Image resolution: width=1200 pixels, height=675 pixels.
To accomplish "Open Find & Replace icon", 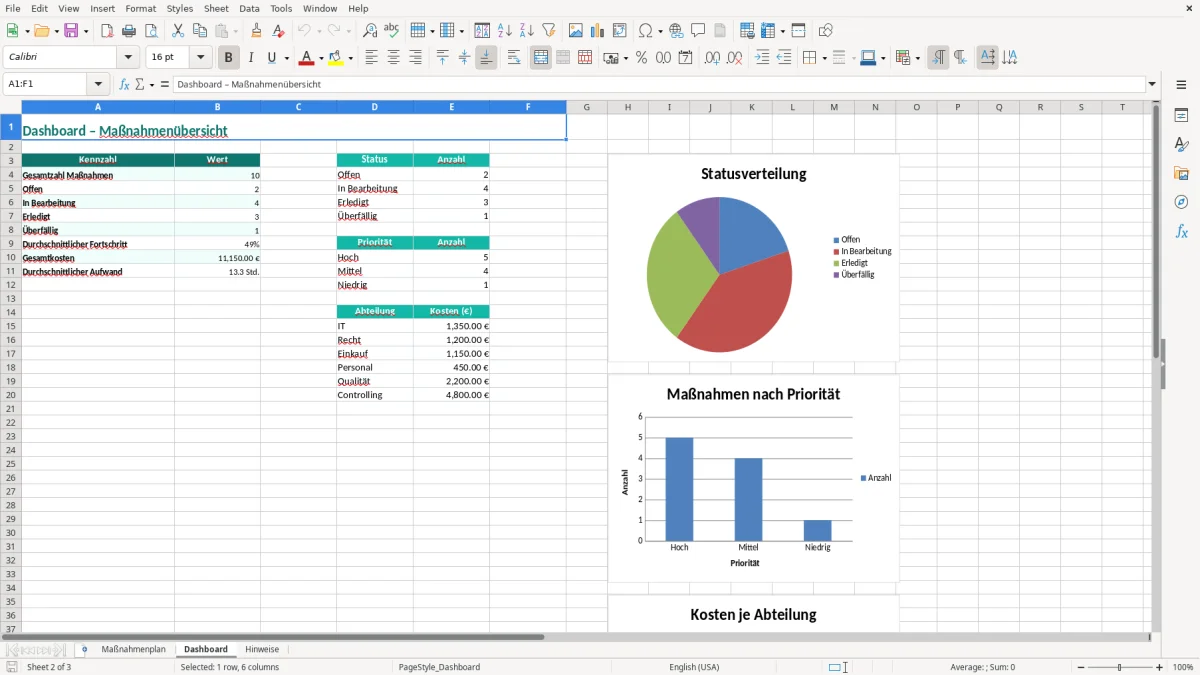I will 370,31.
